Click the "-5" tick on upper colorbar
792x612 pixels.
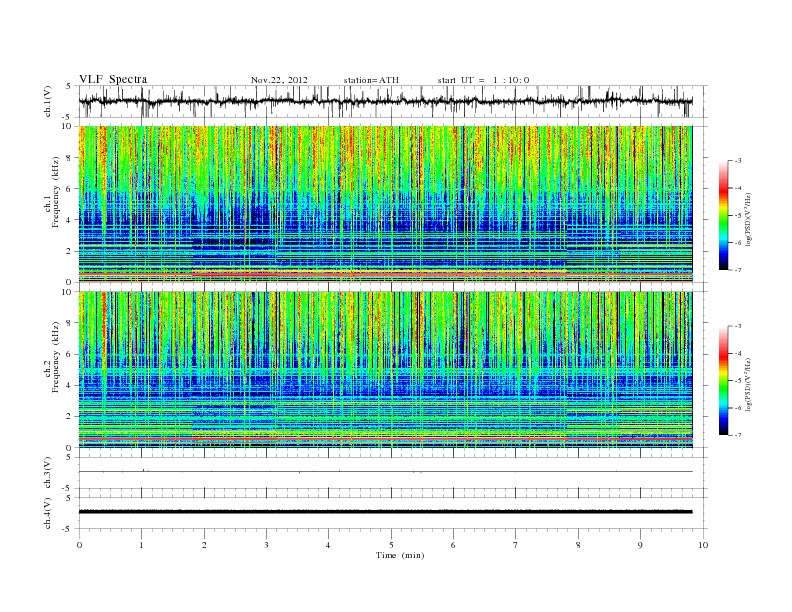(737, 216)
